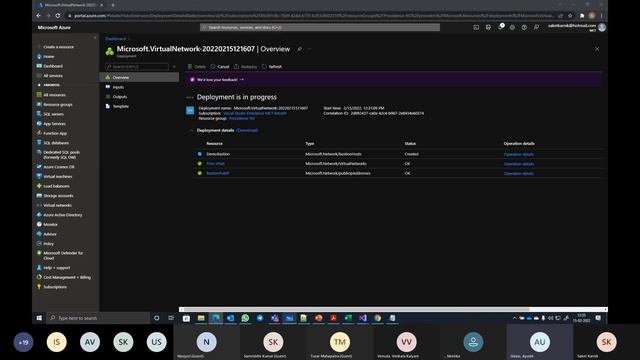This screenshot has width=640, height=360.
Task: Open Resource groups in sidebar
Action: (x=55, y=104)
